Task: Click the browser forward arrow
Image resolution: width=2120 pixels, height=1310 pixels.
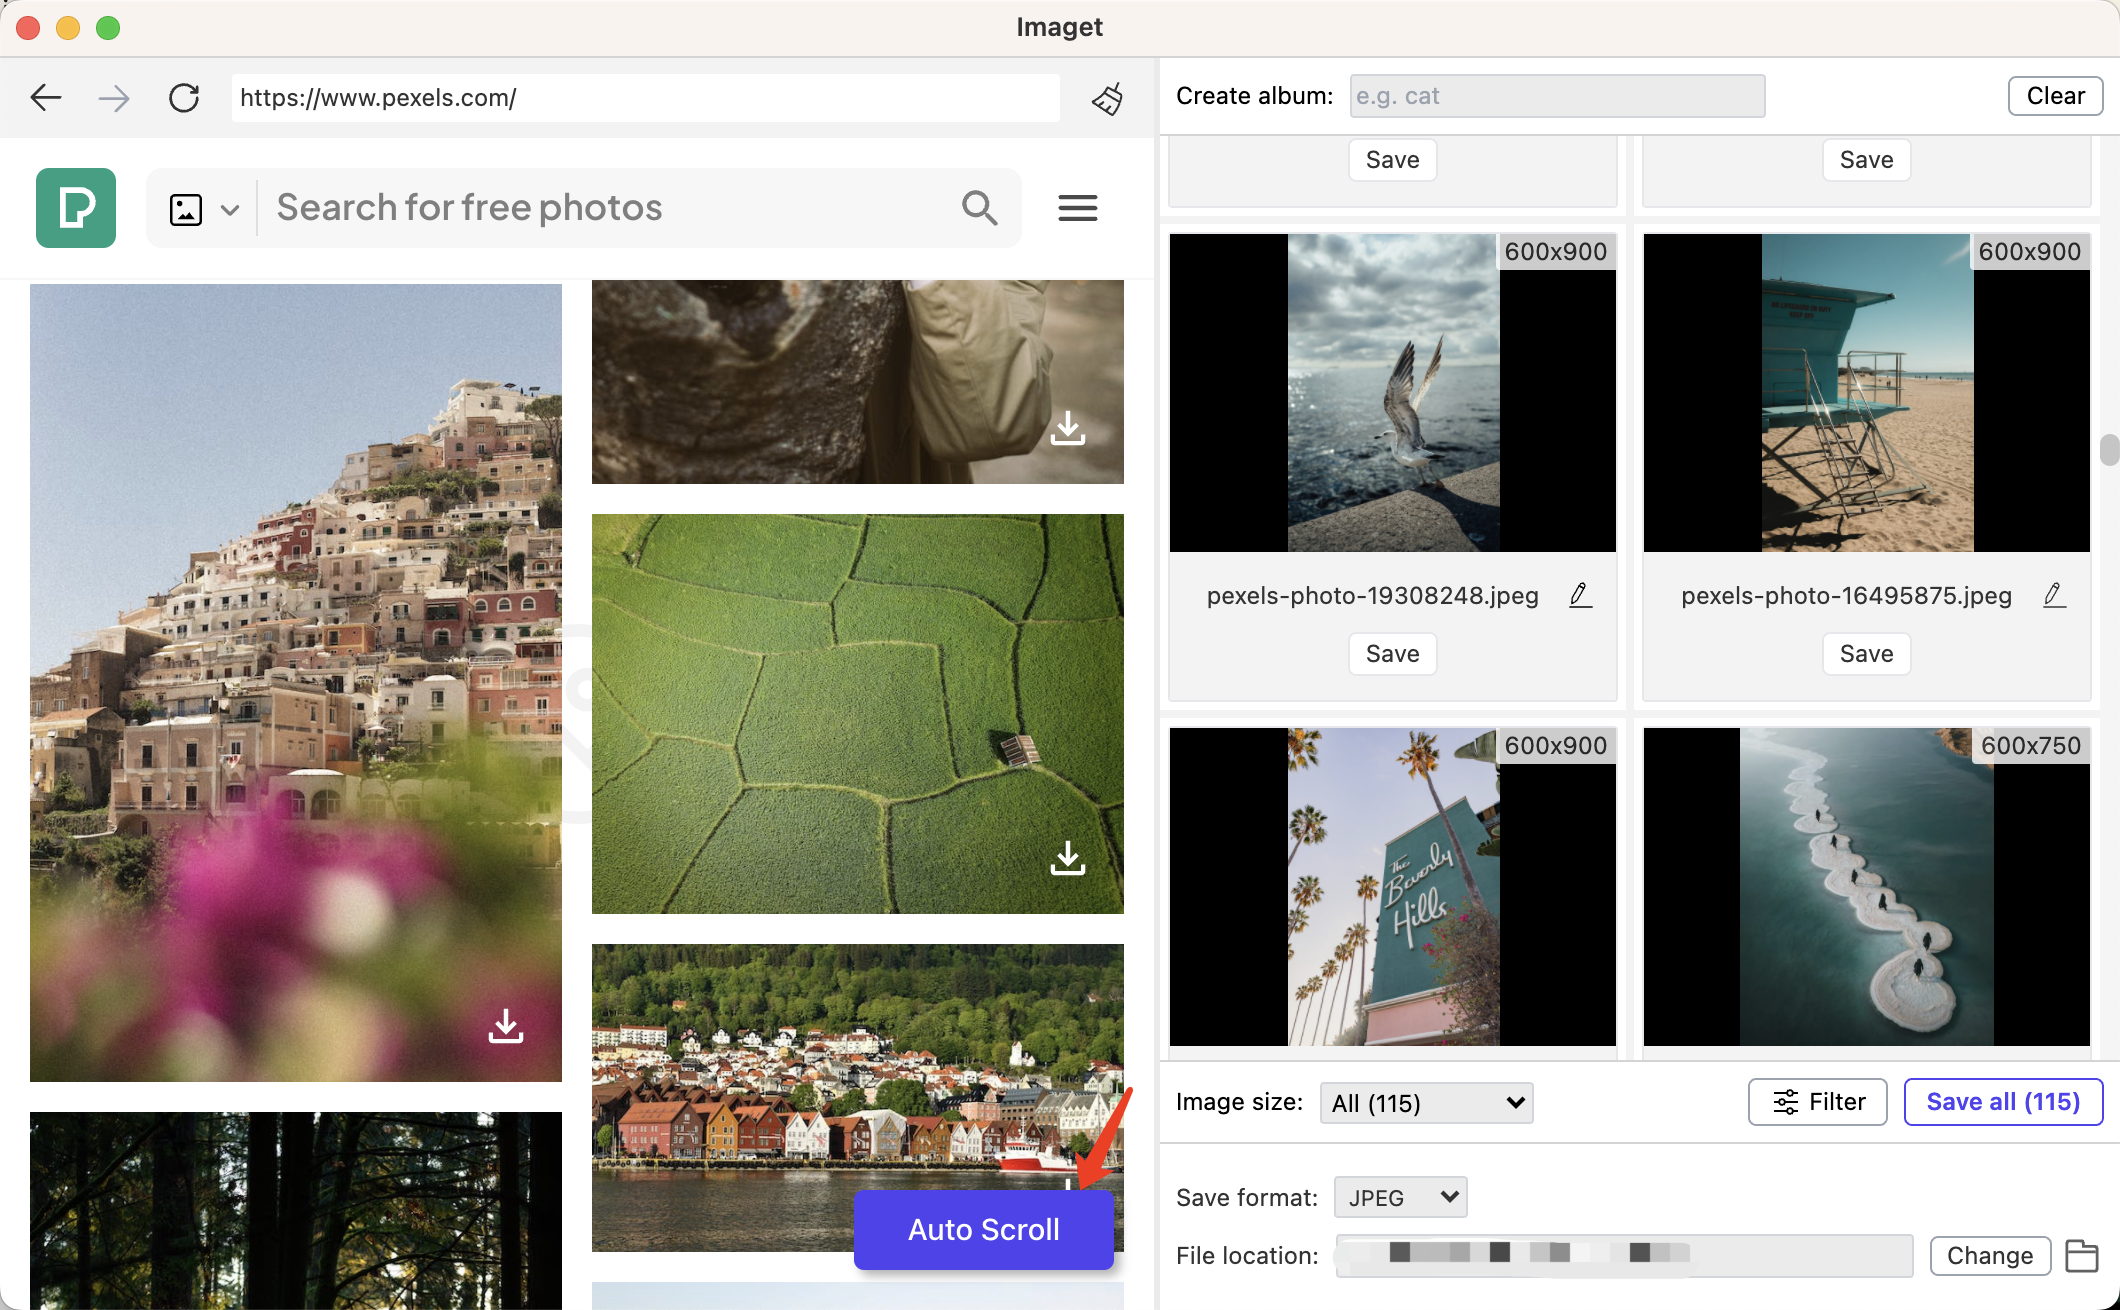Action: coord(114,98)
